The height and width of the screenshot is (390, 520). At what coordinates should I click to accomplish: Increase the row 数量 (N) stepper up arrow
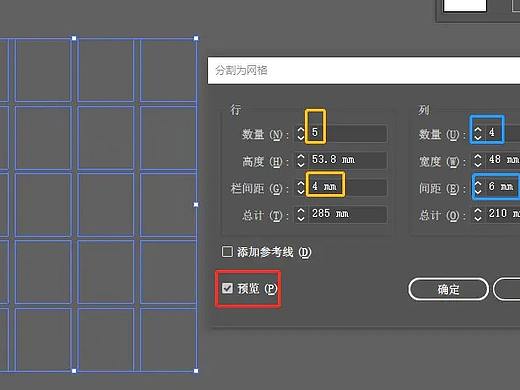pos(301,129)
